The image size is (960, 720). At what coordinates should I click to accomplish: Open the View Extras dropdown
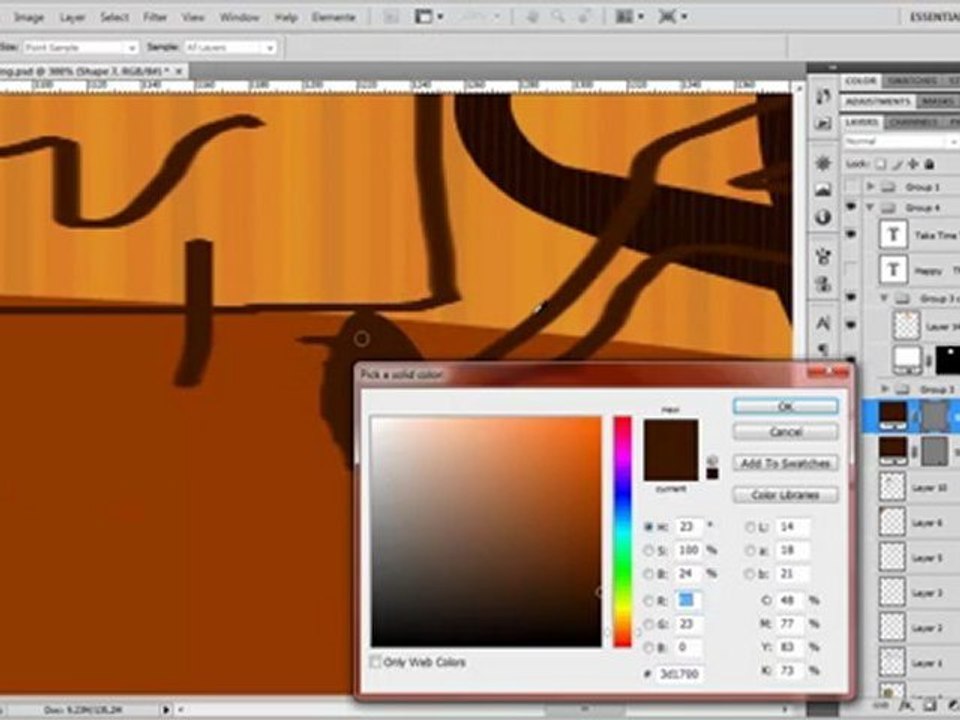point(429,17)
